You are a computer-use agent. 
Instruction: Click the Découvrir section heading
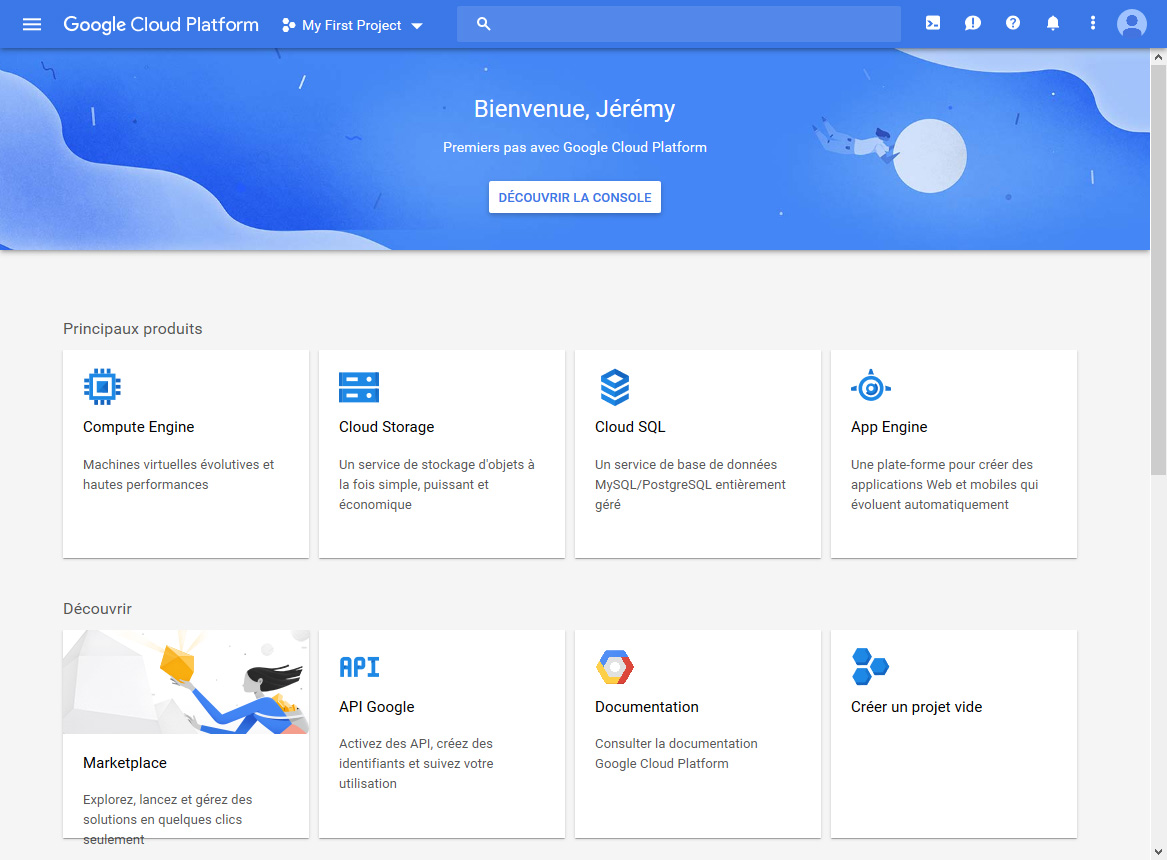pos(97,609)
